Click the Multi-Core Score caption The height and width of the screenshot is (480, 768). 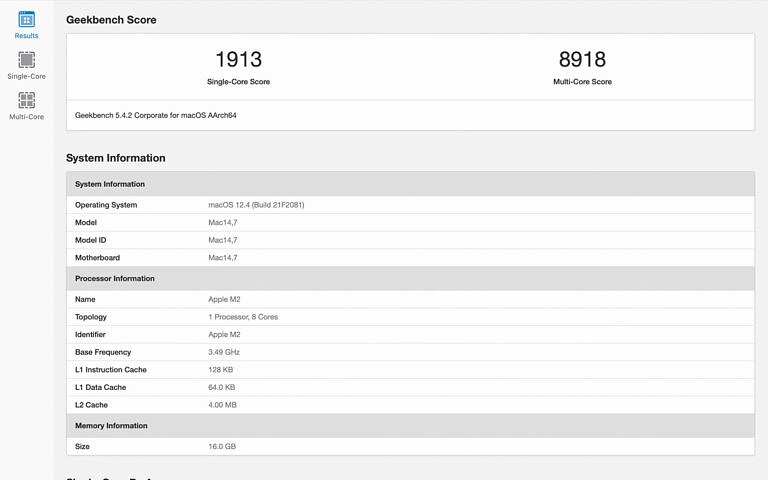pyautogui.click(x=582, y=82)
